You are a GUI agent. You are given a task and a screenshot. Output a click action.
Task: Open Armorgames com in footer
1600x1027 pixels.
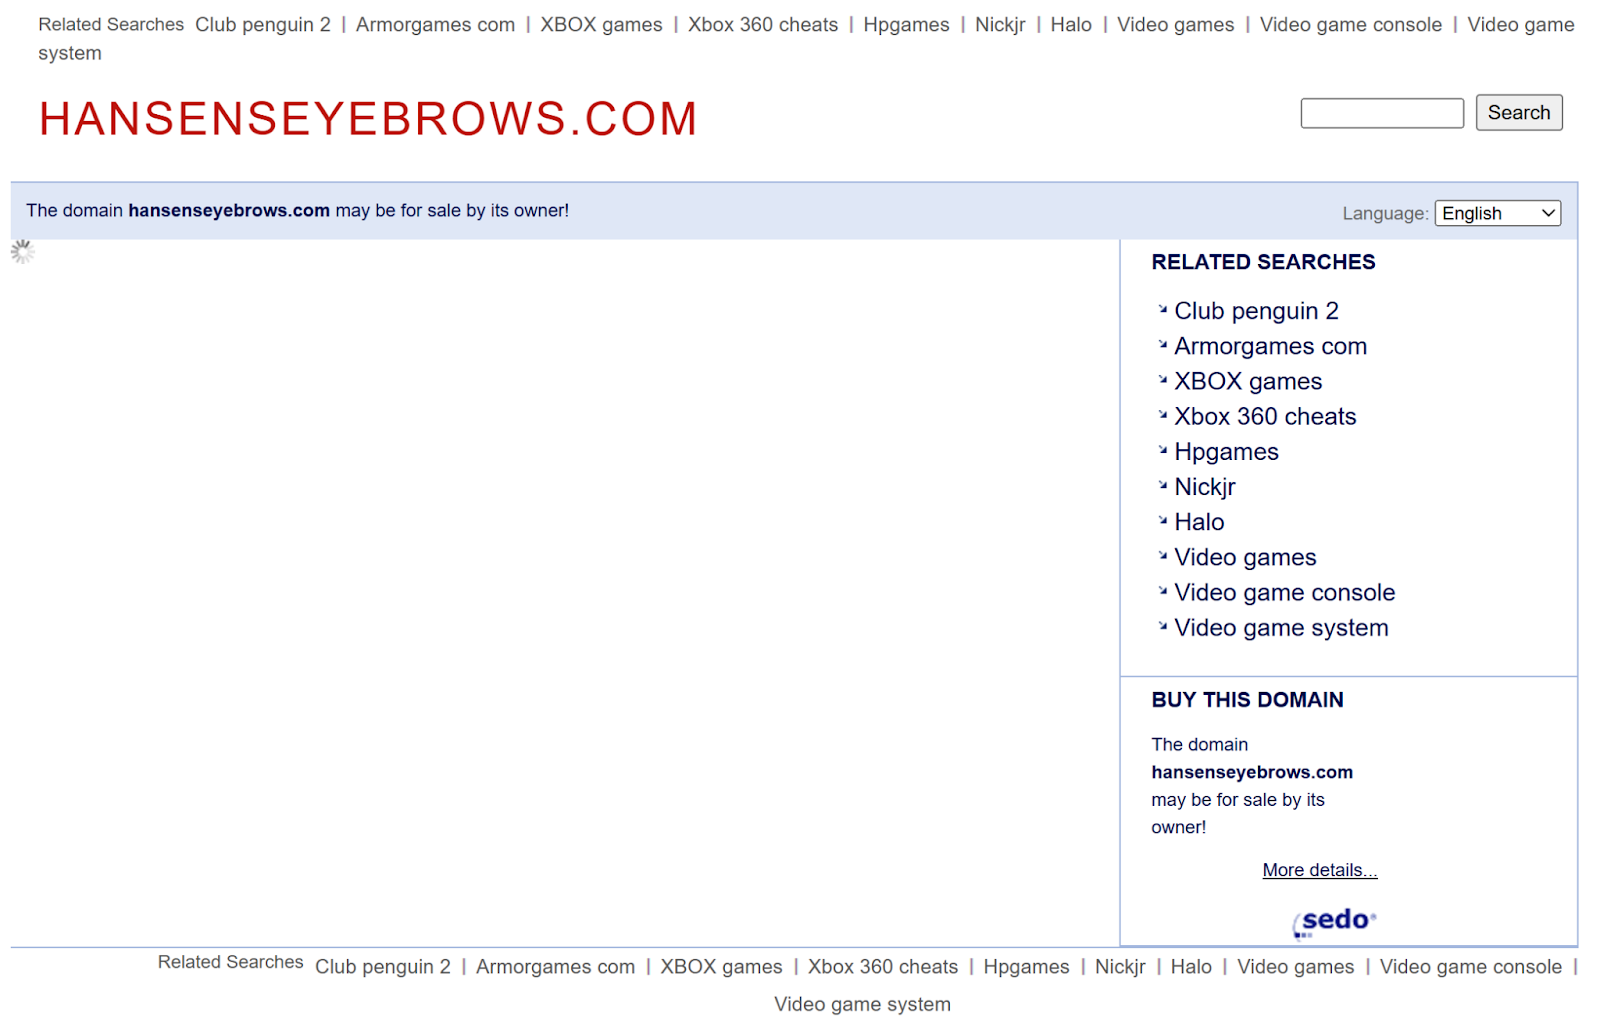(555, 967)
